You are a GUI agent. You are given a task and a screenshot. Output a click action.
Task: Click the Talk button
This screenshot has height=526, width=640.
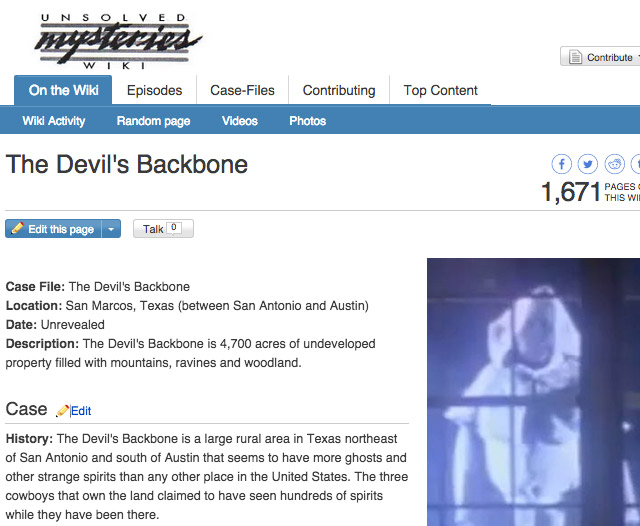[x=163, y=229]
